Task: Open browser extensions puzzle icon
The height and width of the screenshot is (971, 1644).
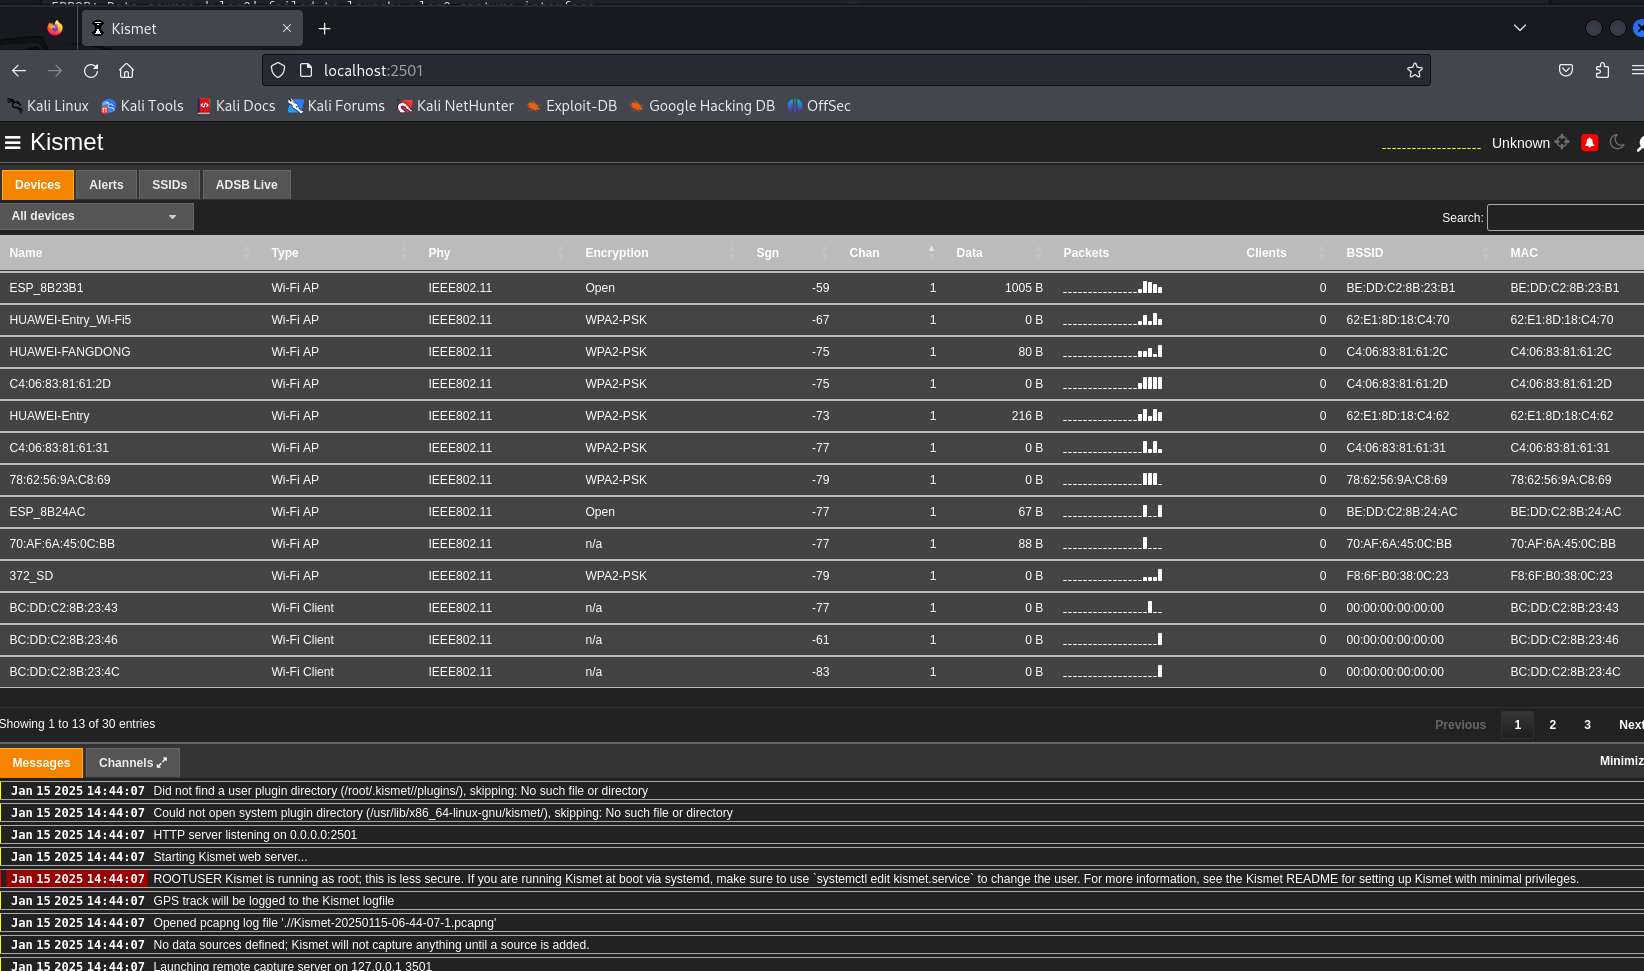Action: coord(1602,70)
